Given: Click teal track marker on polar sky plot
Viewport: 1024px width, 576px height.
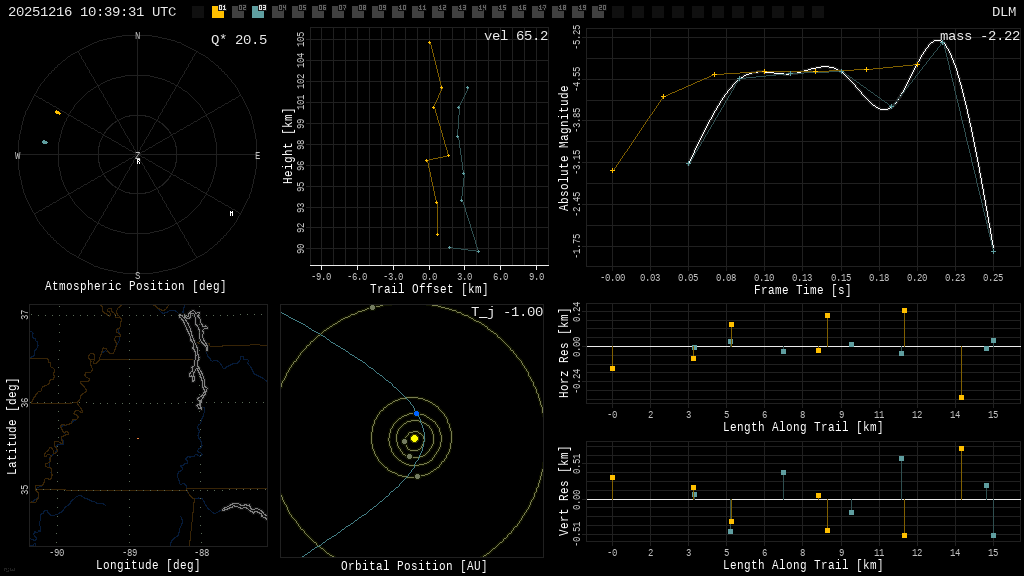Looking at the screenshot, I should [x=44, y=142].
